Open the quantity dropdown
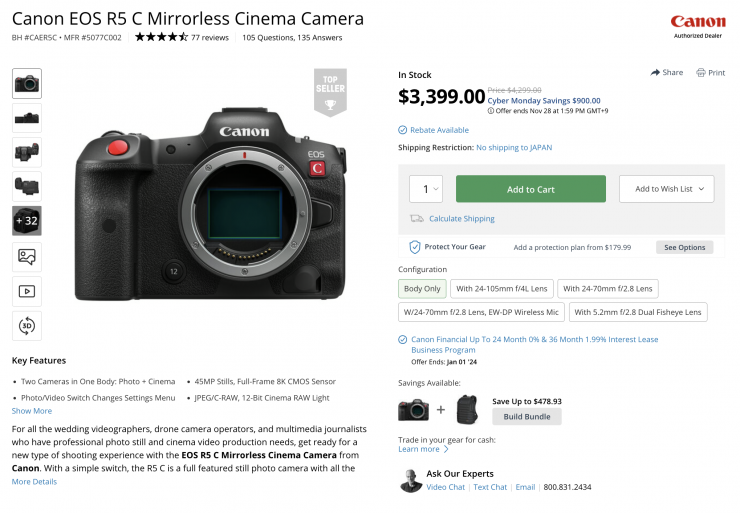 [x=425, y=189]
